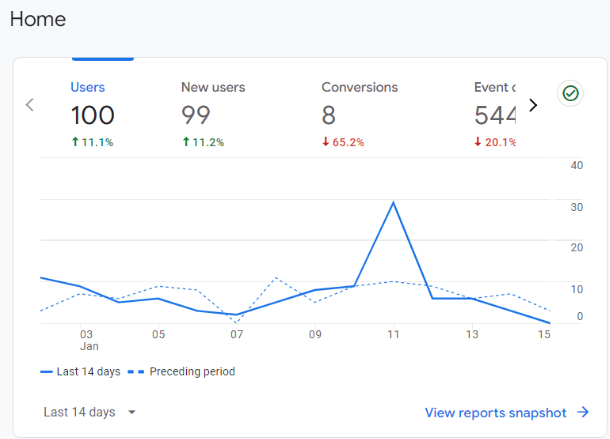Image resolution: width=610 pixels, height=439 pixels.
Task: Click the caret next to Last 14 days
Action: (x=132, y=412)
